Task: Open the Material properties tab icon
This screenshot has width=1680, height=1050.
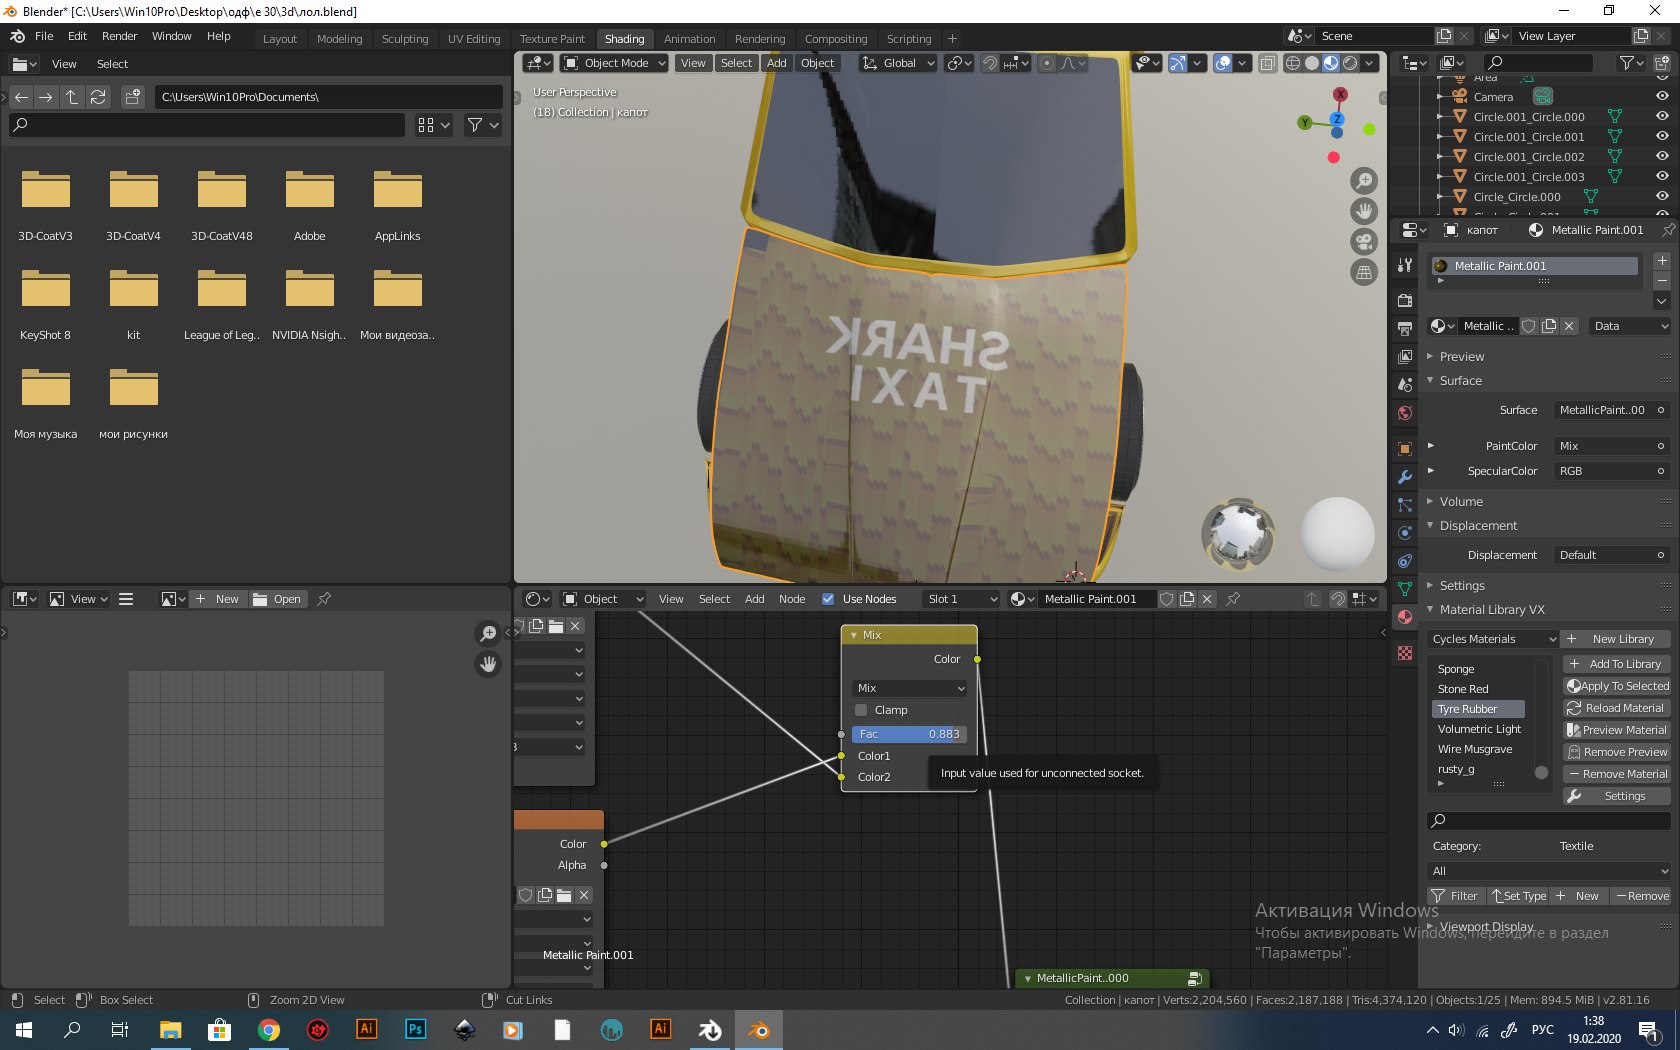Action: (1405, 617)
